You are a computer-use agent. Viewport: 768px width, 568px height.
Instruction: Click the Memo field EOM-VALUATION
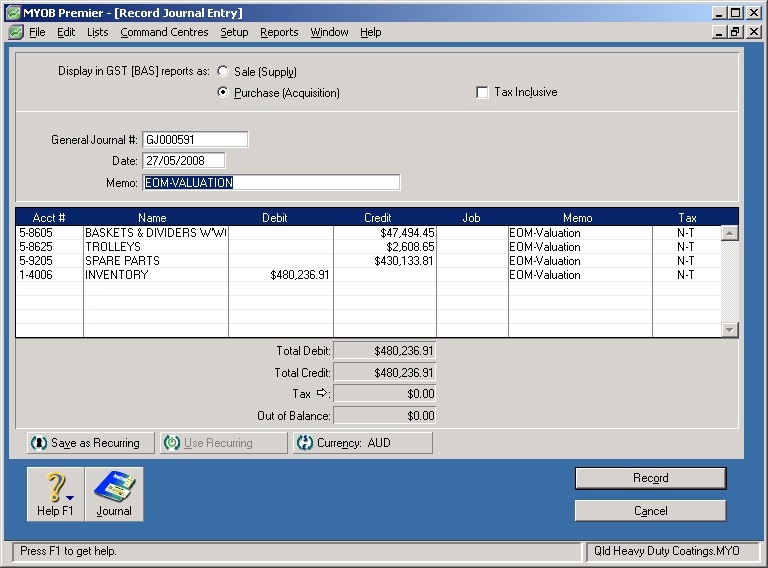point(271,183)
